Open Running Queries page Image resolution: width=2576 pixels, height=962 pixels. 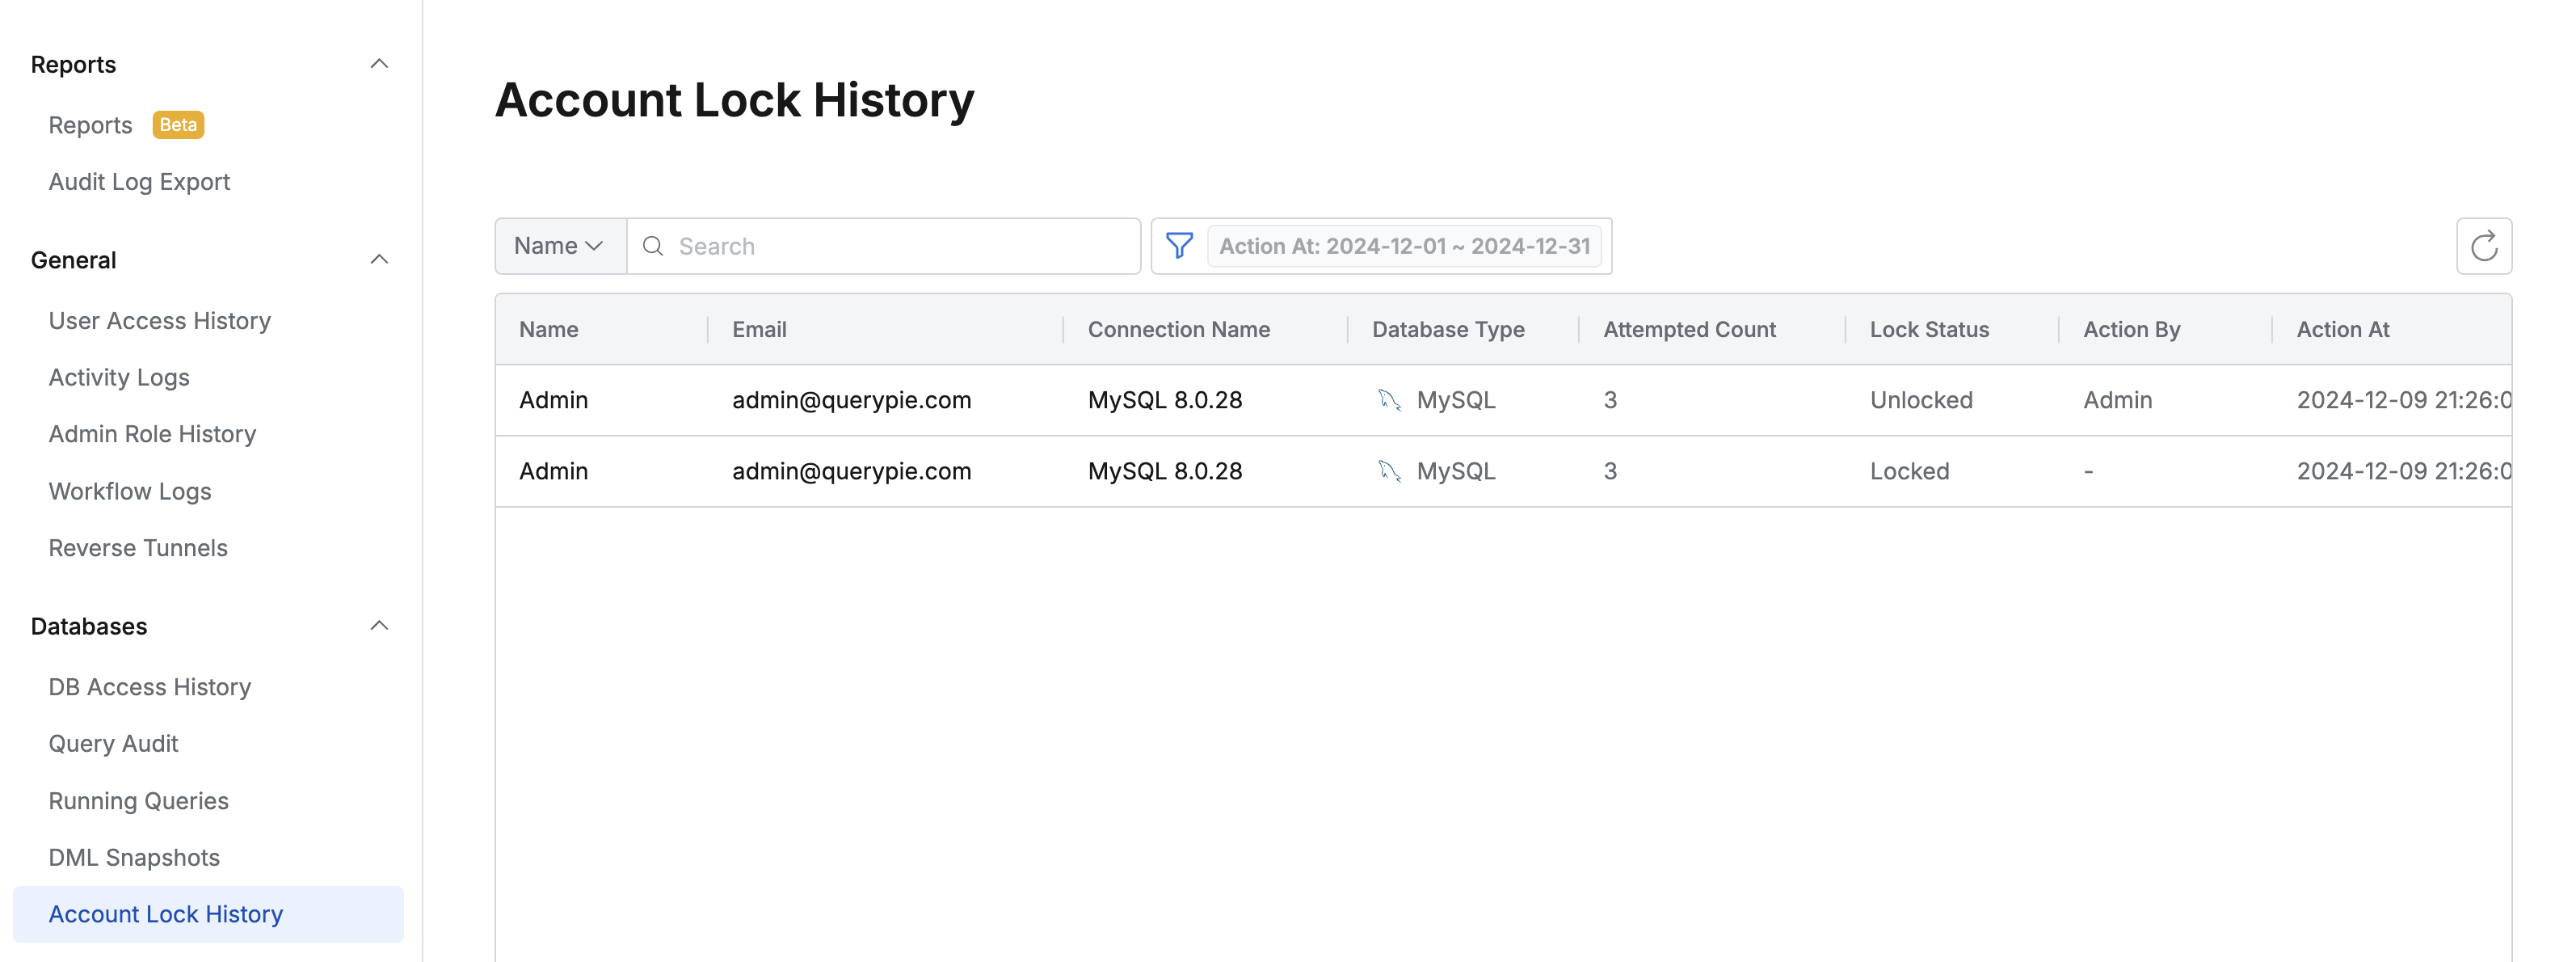coord(138,801)
